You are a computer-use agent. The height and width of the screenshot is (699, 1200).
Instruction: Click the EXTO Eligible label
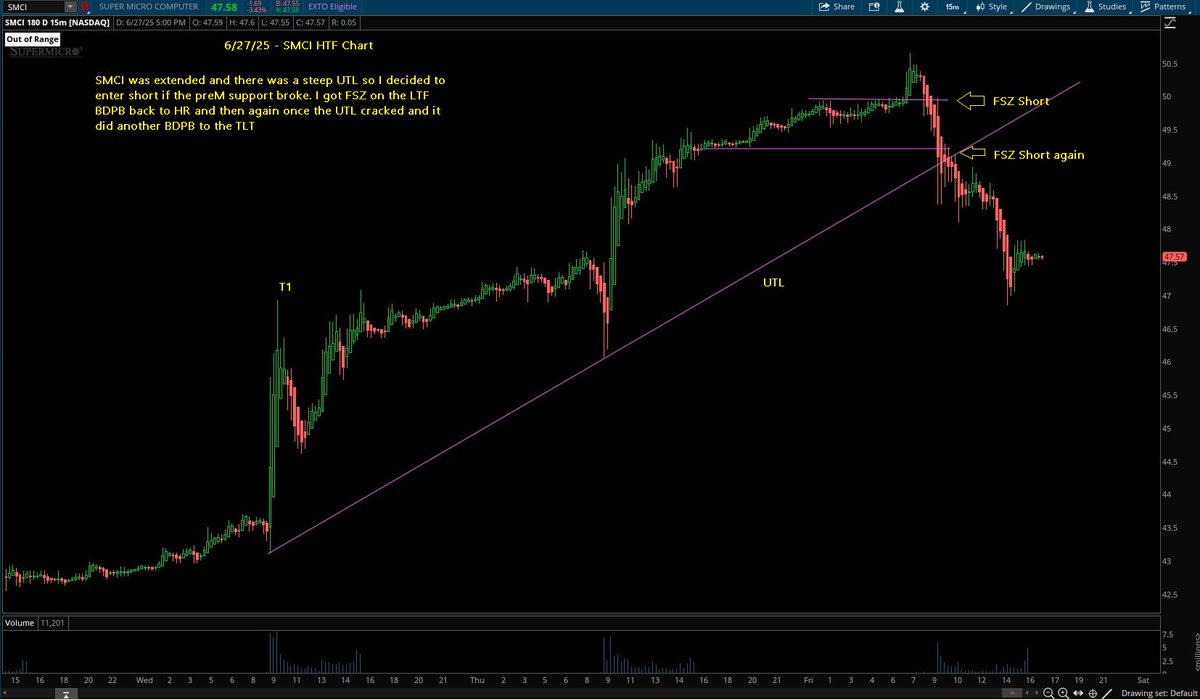pos(333,7)
